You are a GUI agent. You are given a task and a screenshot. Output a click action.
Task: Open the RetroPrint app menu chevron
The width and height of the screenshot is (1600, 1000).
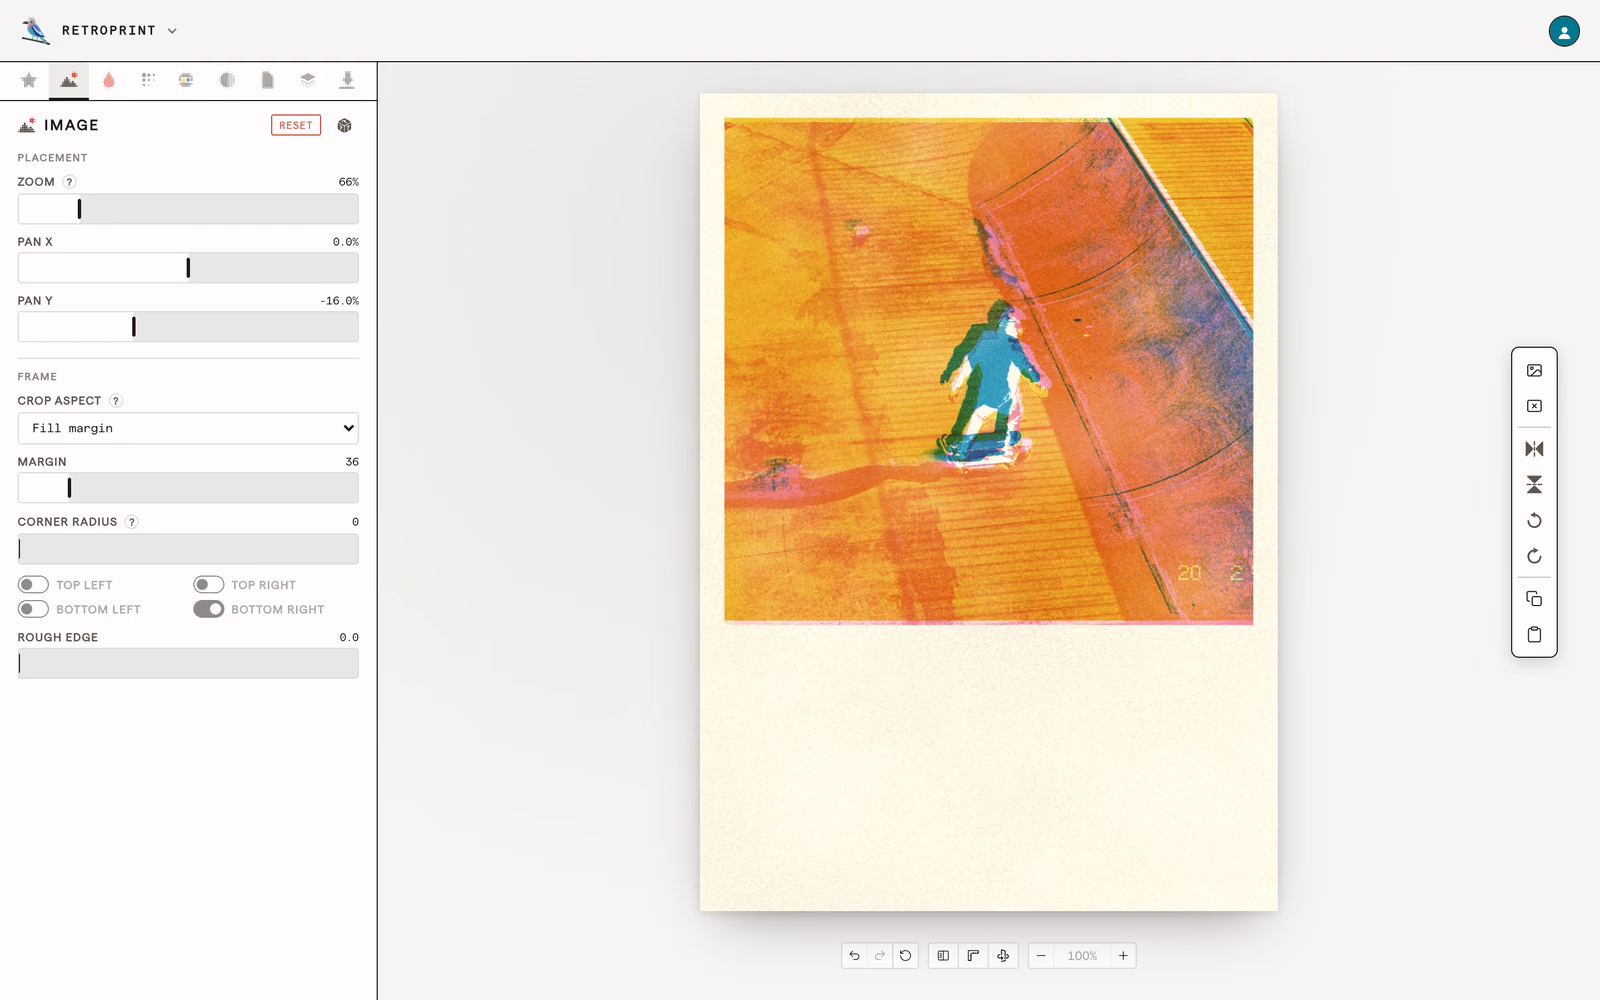(x=172, y=31)
